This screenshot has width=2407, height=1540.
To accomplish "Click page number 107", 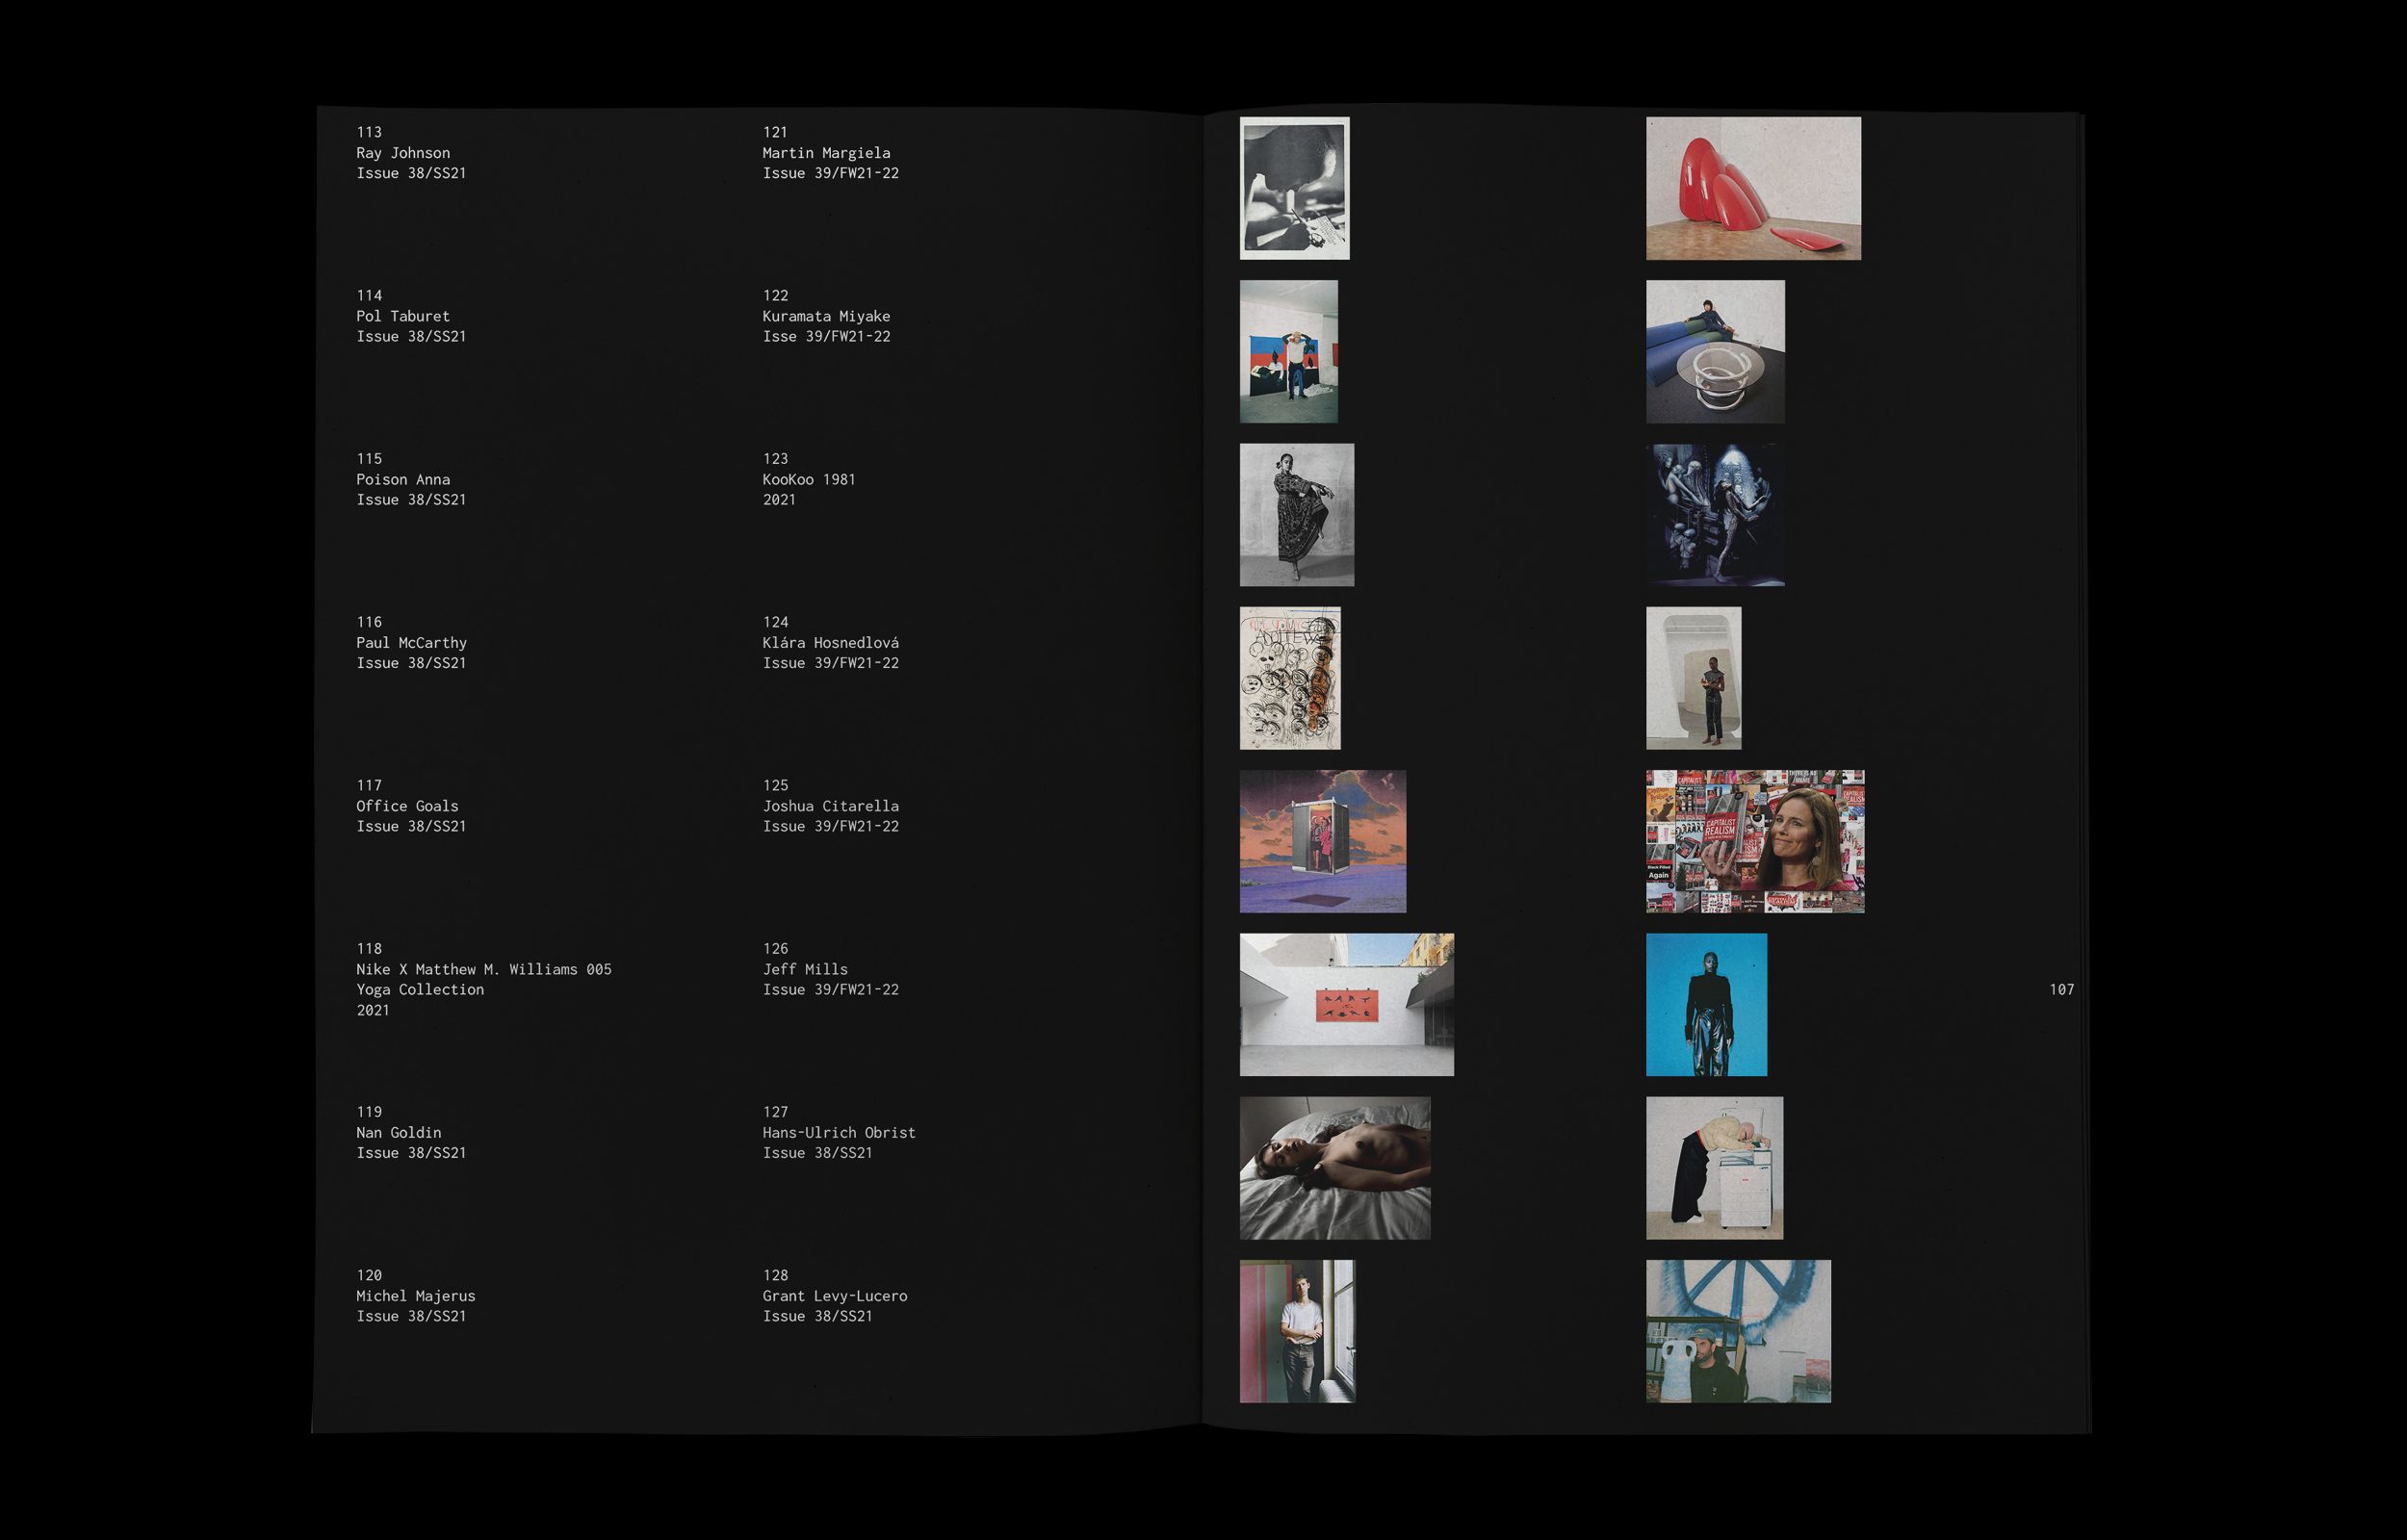I will 2060,989.
